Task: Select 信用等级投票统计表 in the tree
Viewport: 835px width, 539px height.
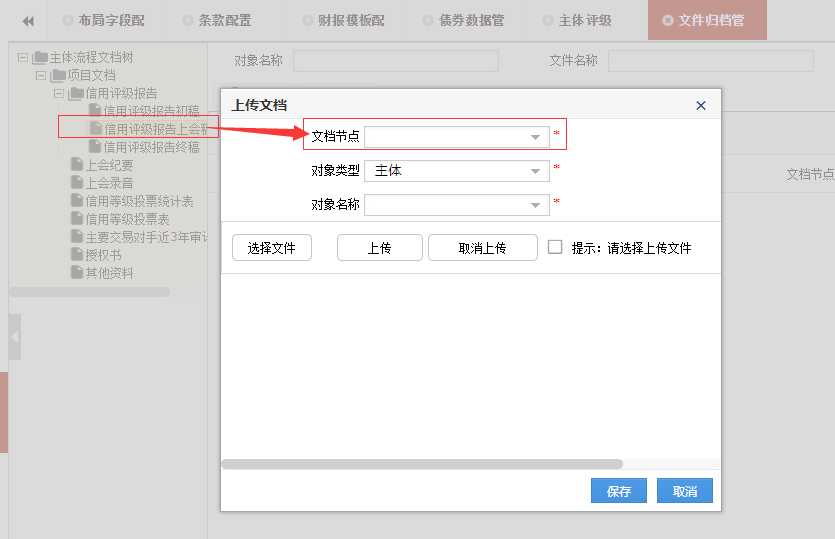Action: [x=140, y=201]
